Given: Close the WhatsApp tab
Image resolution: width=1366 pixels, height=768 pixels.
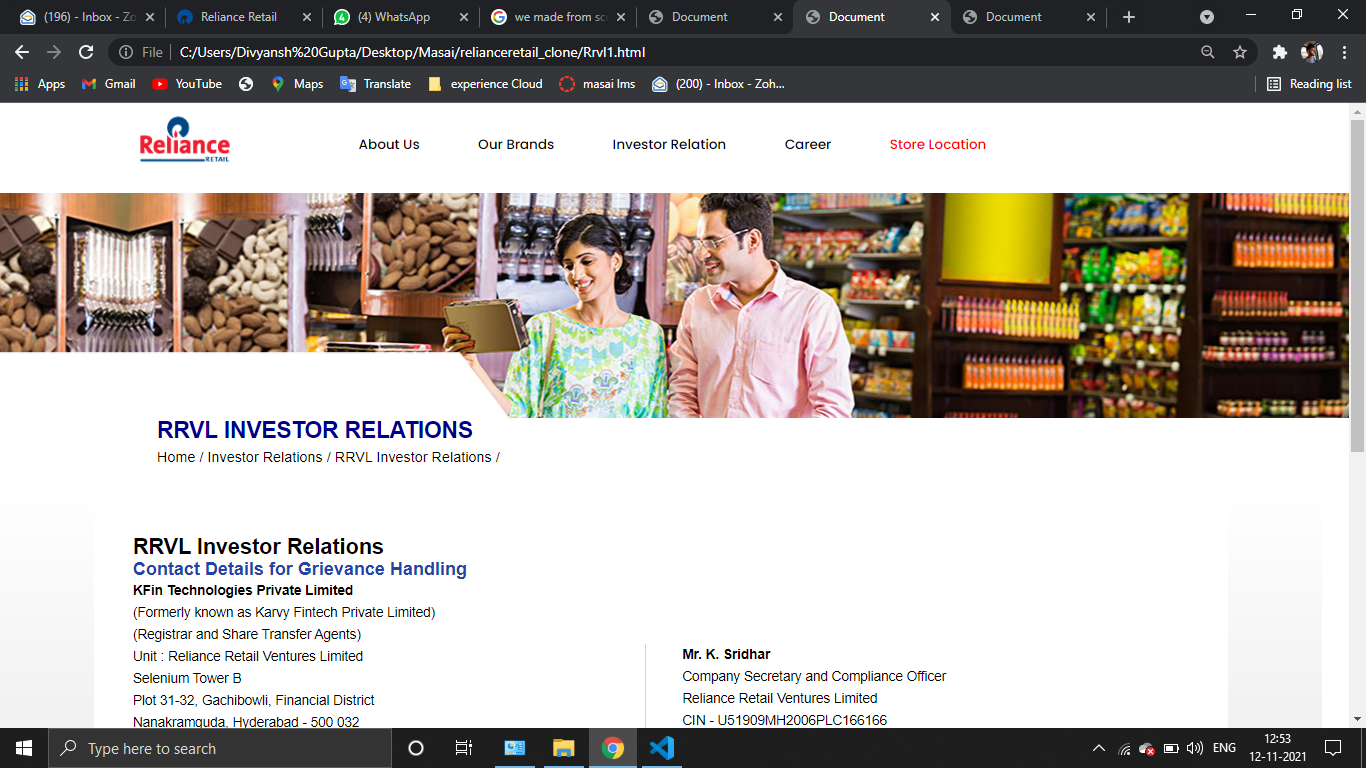Looking at the screenshot, I should pyautogui.click(x=463, y=17).
